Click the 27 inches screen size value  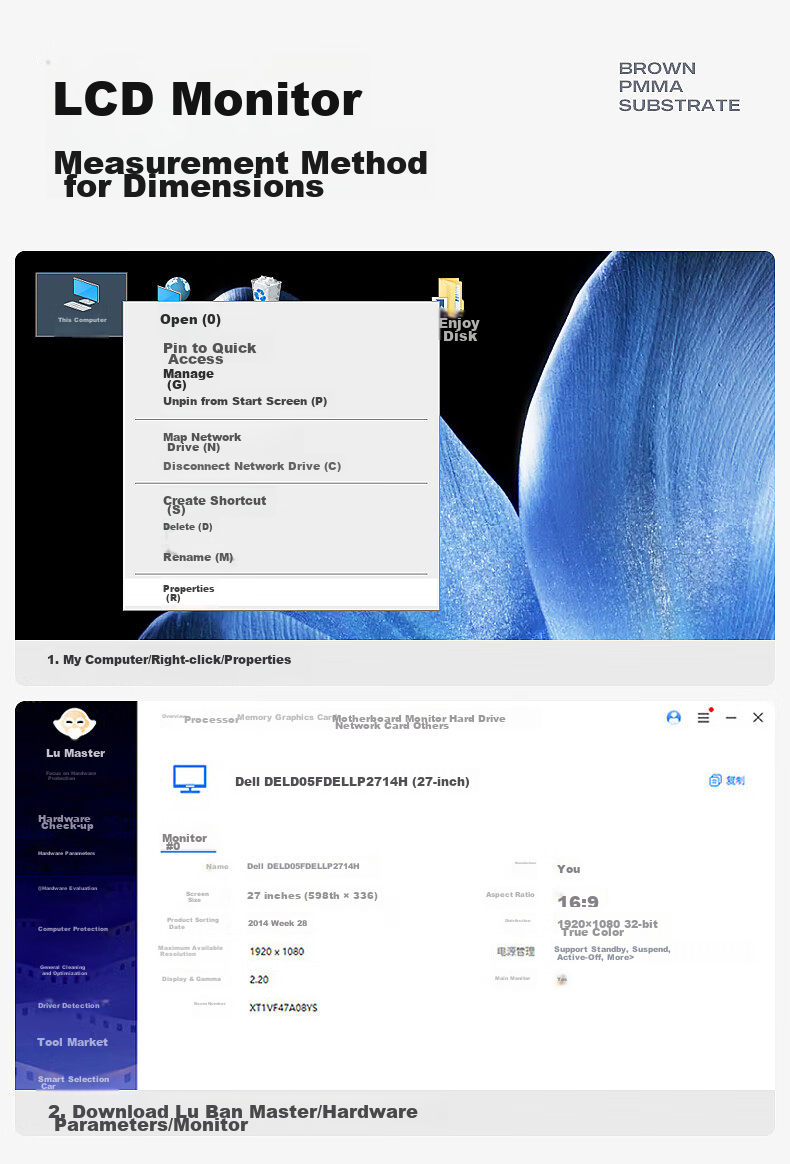coord(312,896)
